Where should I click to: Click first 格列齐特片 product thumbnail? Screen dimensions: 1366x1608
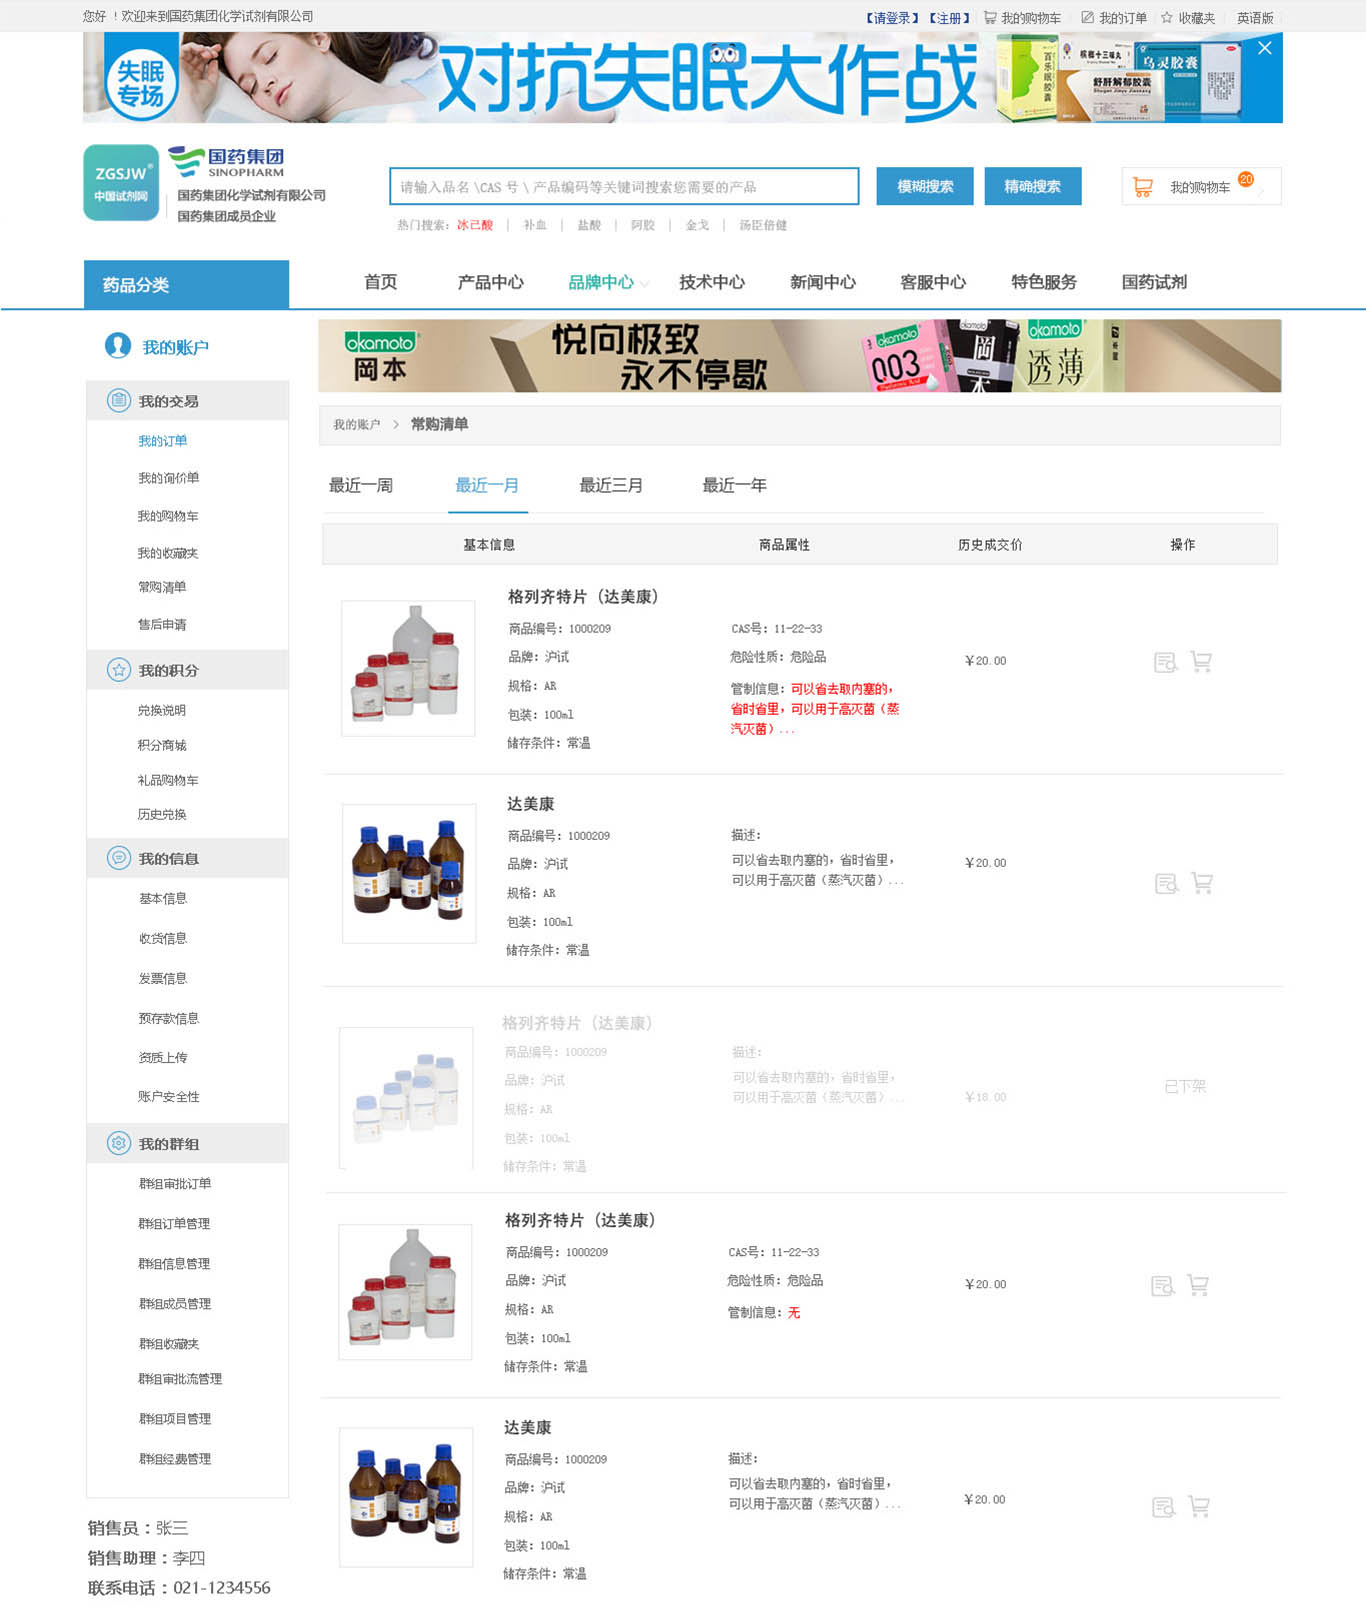[408, 668]
